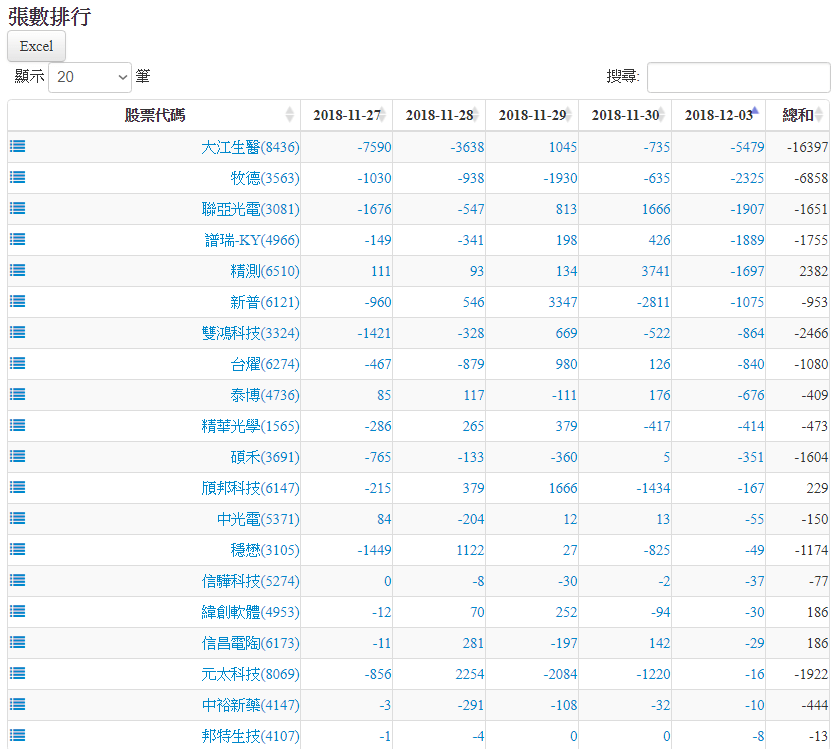831x749 pixels.
Task: Sort by 2018-11-29 column header
Action: (532, 115)
